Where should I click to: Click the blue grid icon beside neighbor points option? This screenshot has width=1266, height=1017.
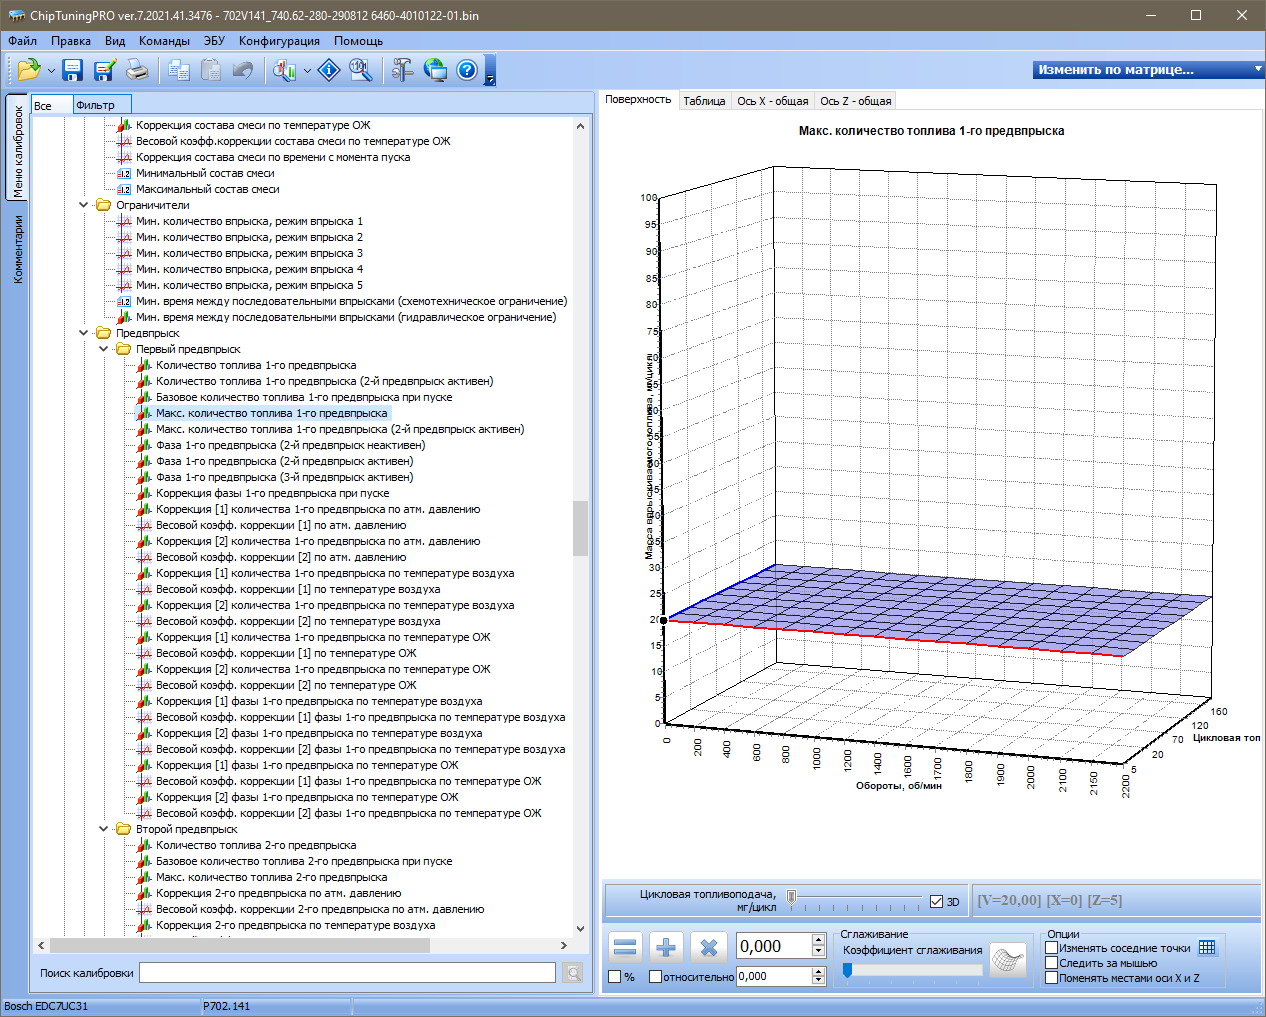(1207, 947)
